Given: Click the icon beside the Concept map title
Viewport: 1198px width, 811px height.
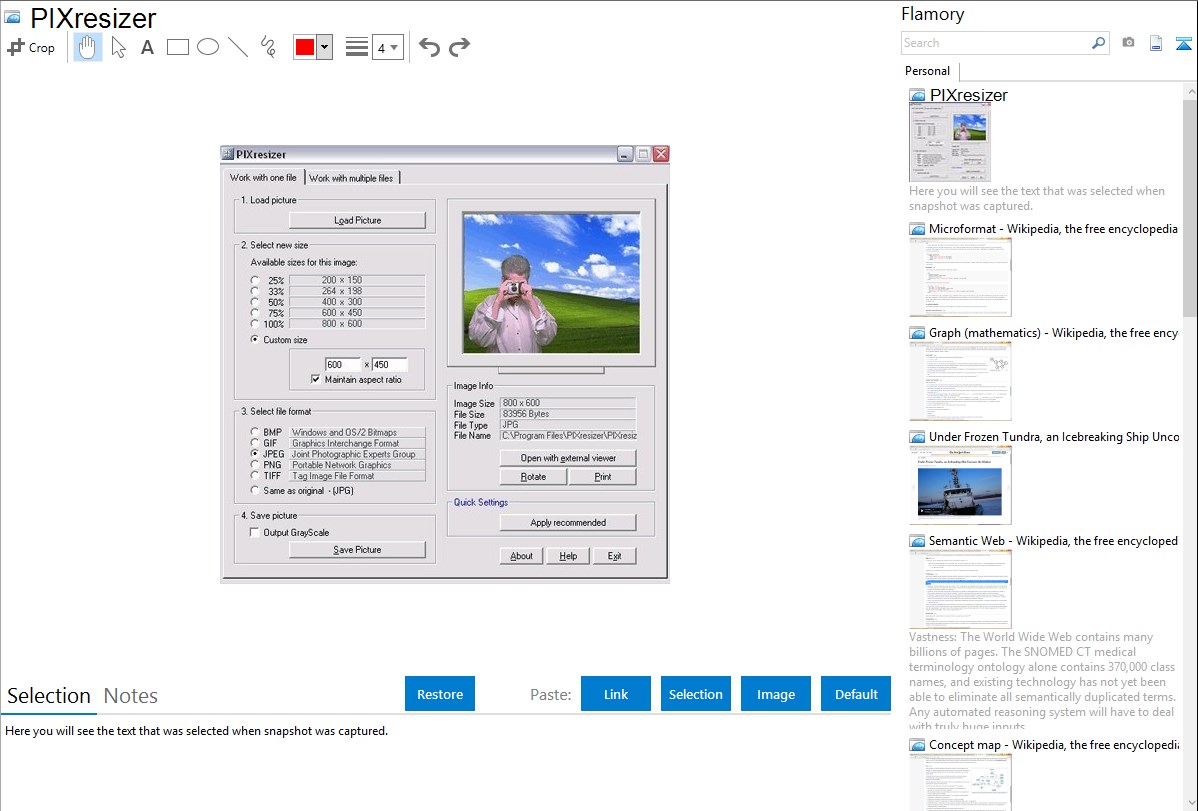Looking at the screenshot, I should 917,745.
